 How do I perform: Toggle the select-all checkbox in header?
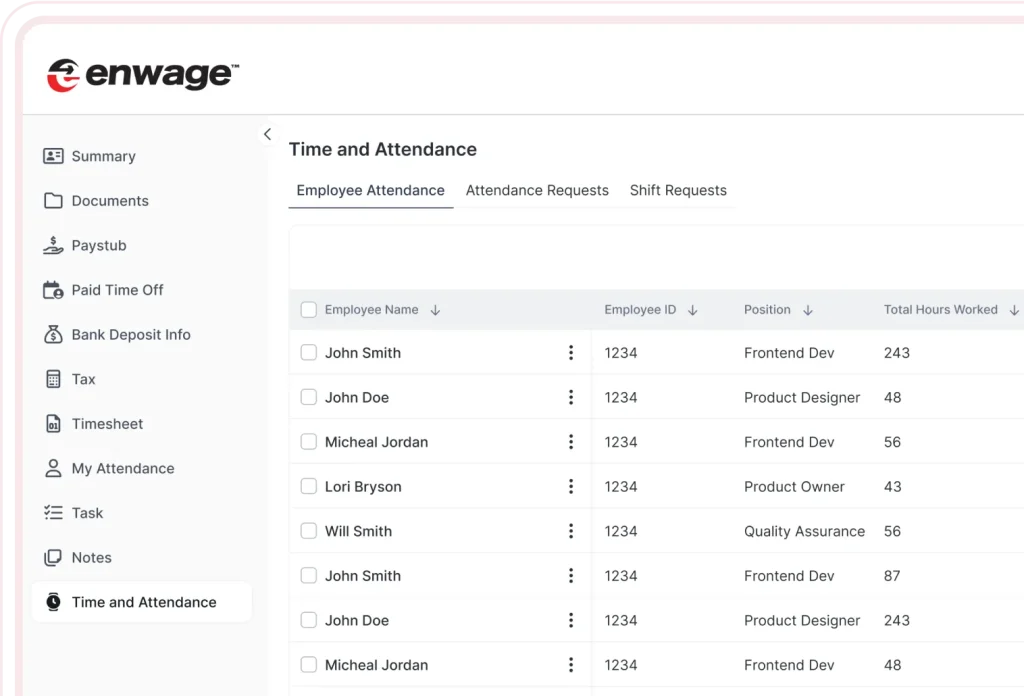(x=309, y=310)
